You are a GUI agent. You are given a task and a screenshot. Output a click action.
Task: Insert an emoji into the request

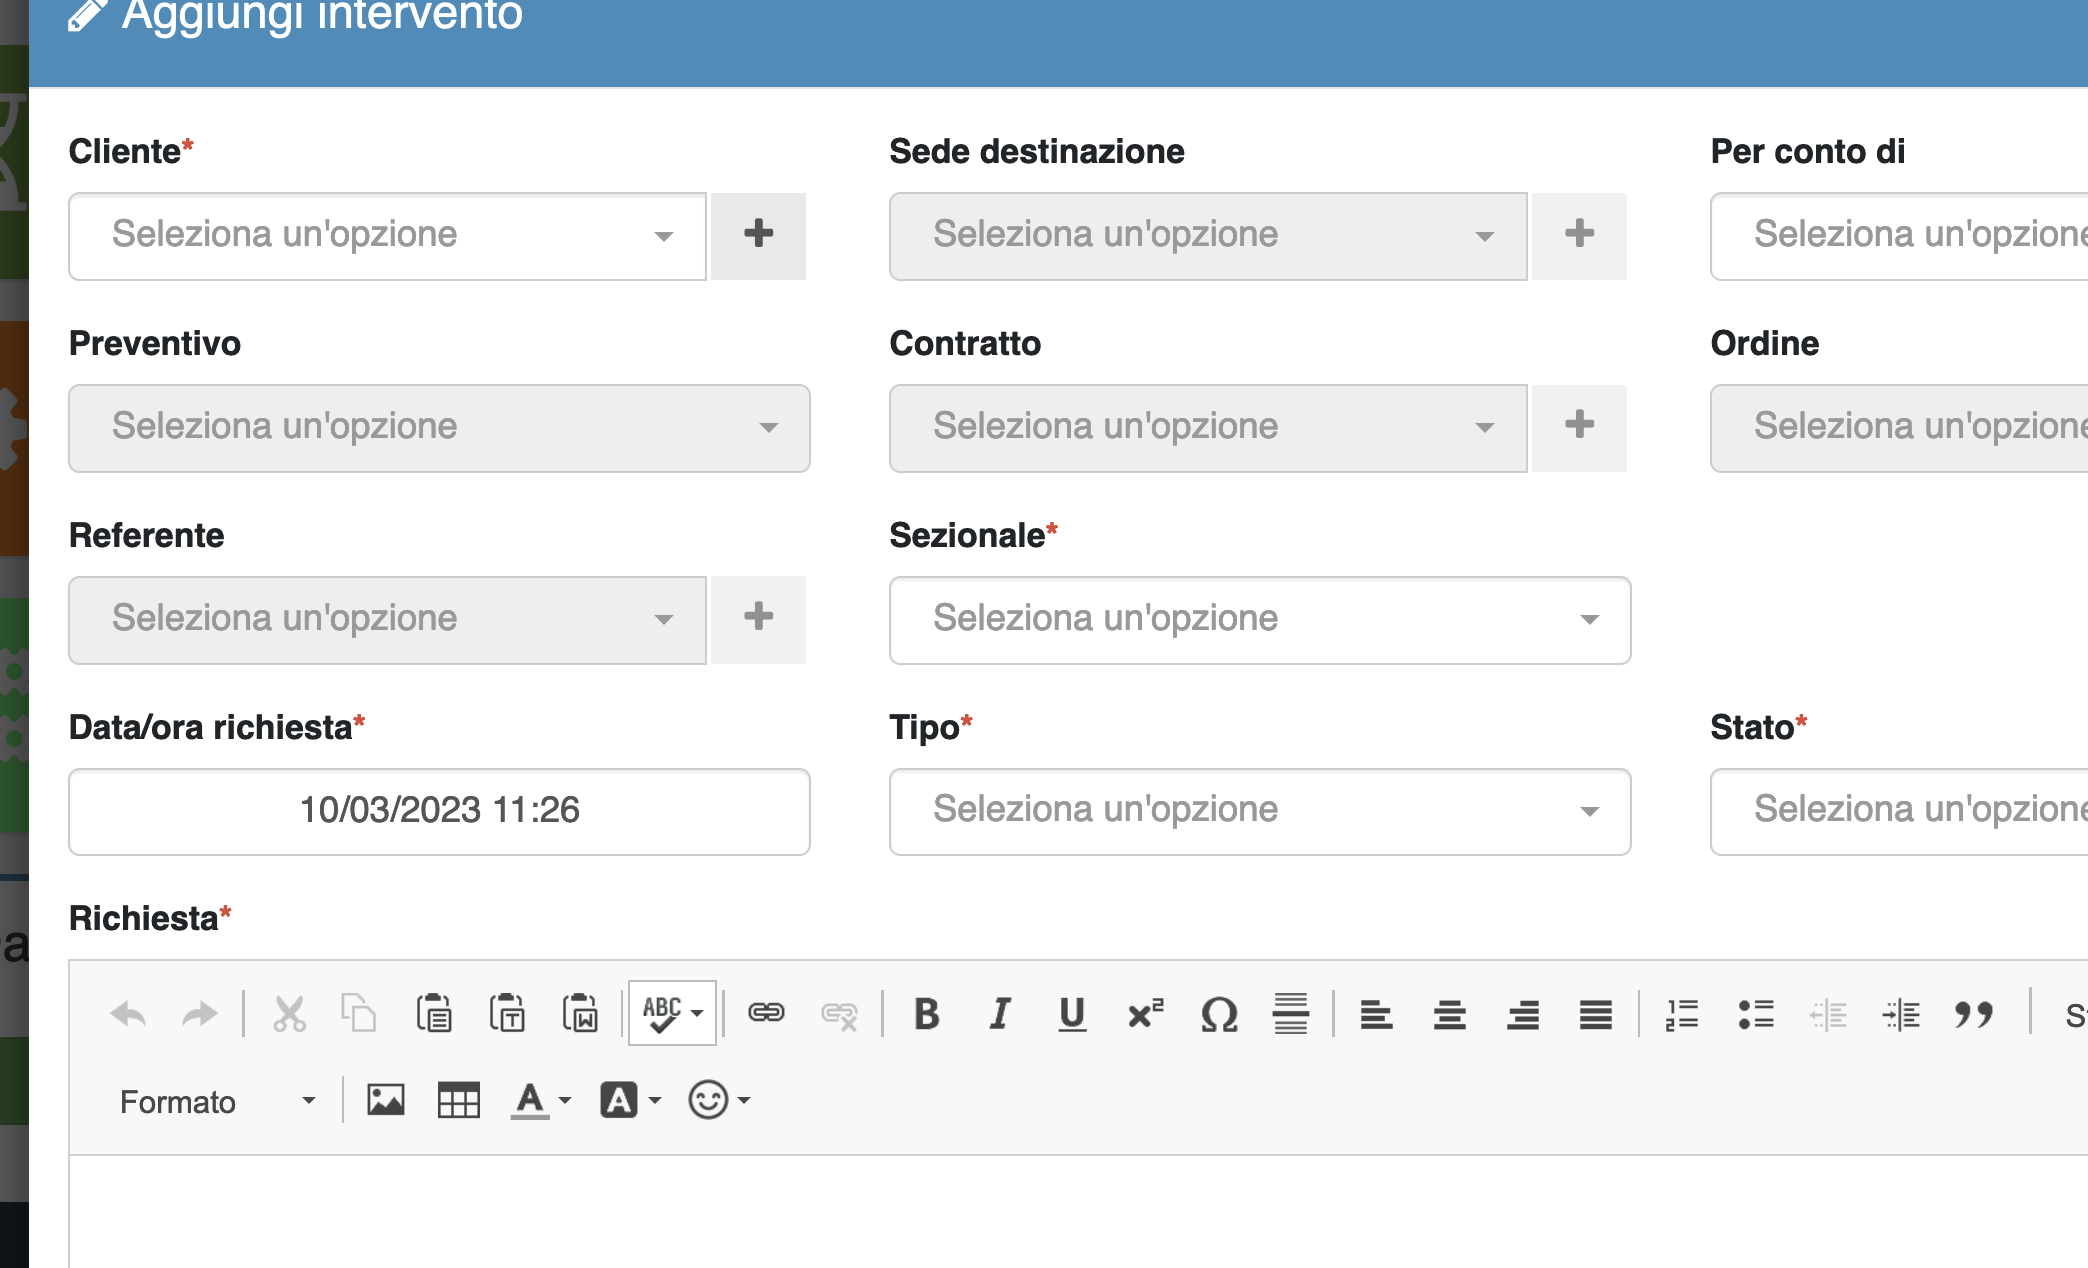pyautogui.click(x=706, y=1100)
